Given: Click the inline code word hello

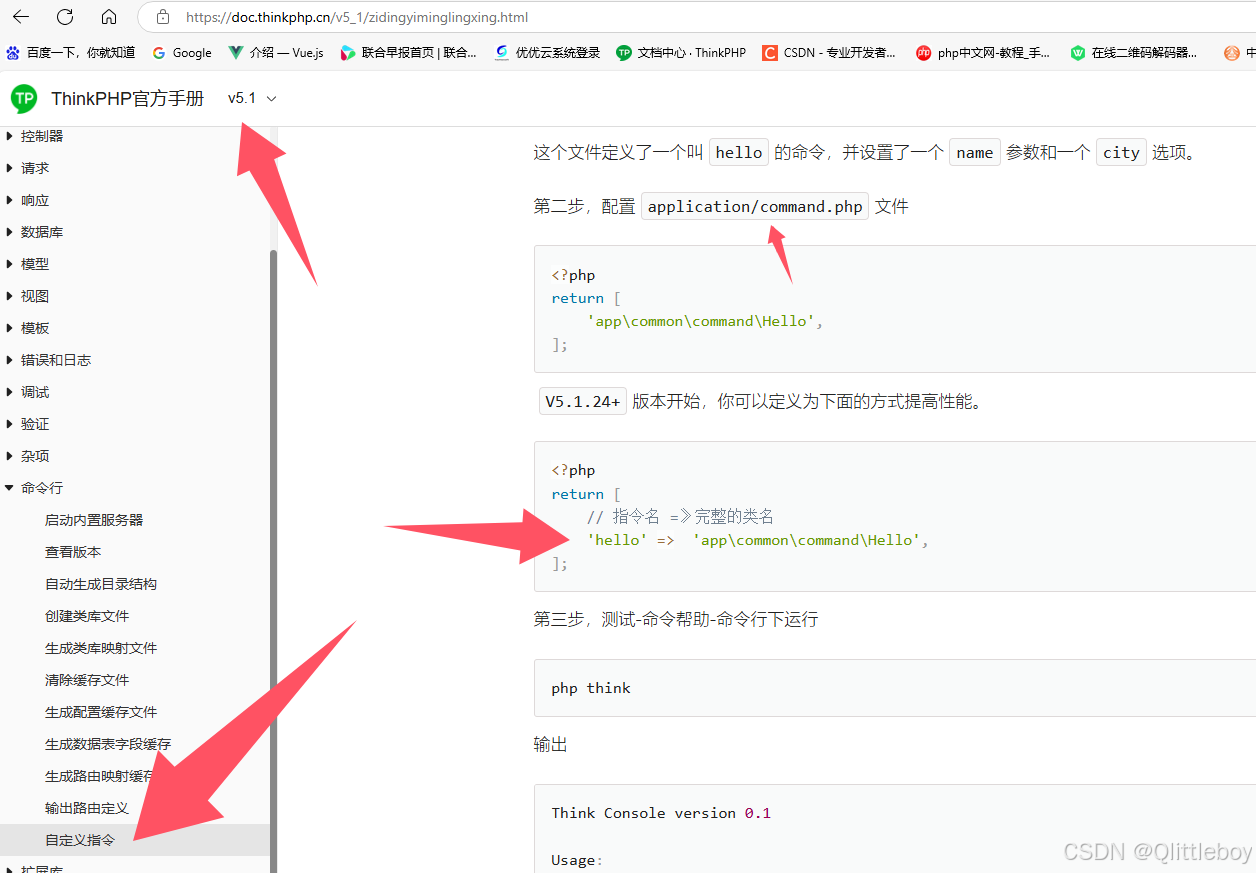Looking at the screenshot, I should click(x=739, y=152).
